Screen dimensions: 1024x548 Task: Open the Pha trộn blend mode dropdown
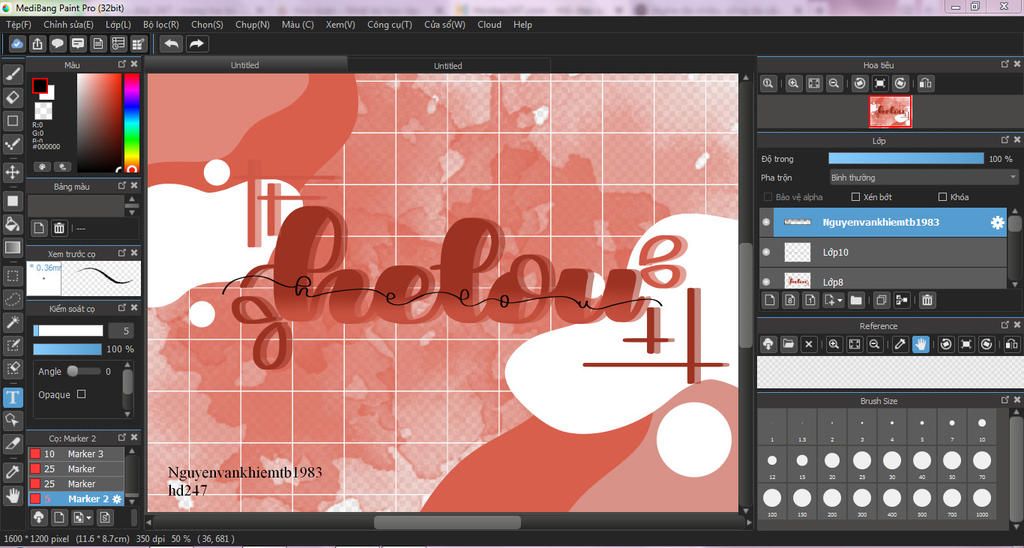click(x=923, y=177)
